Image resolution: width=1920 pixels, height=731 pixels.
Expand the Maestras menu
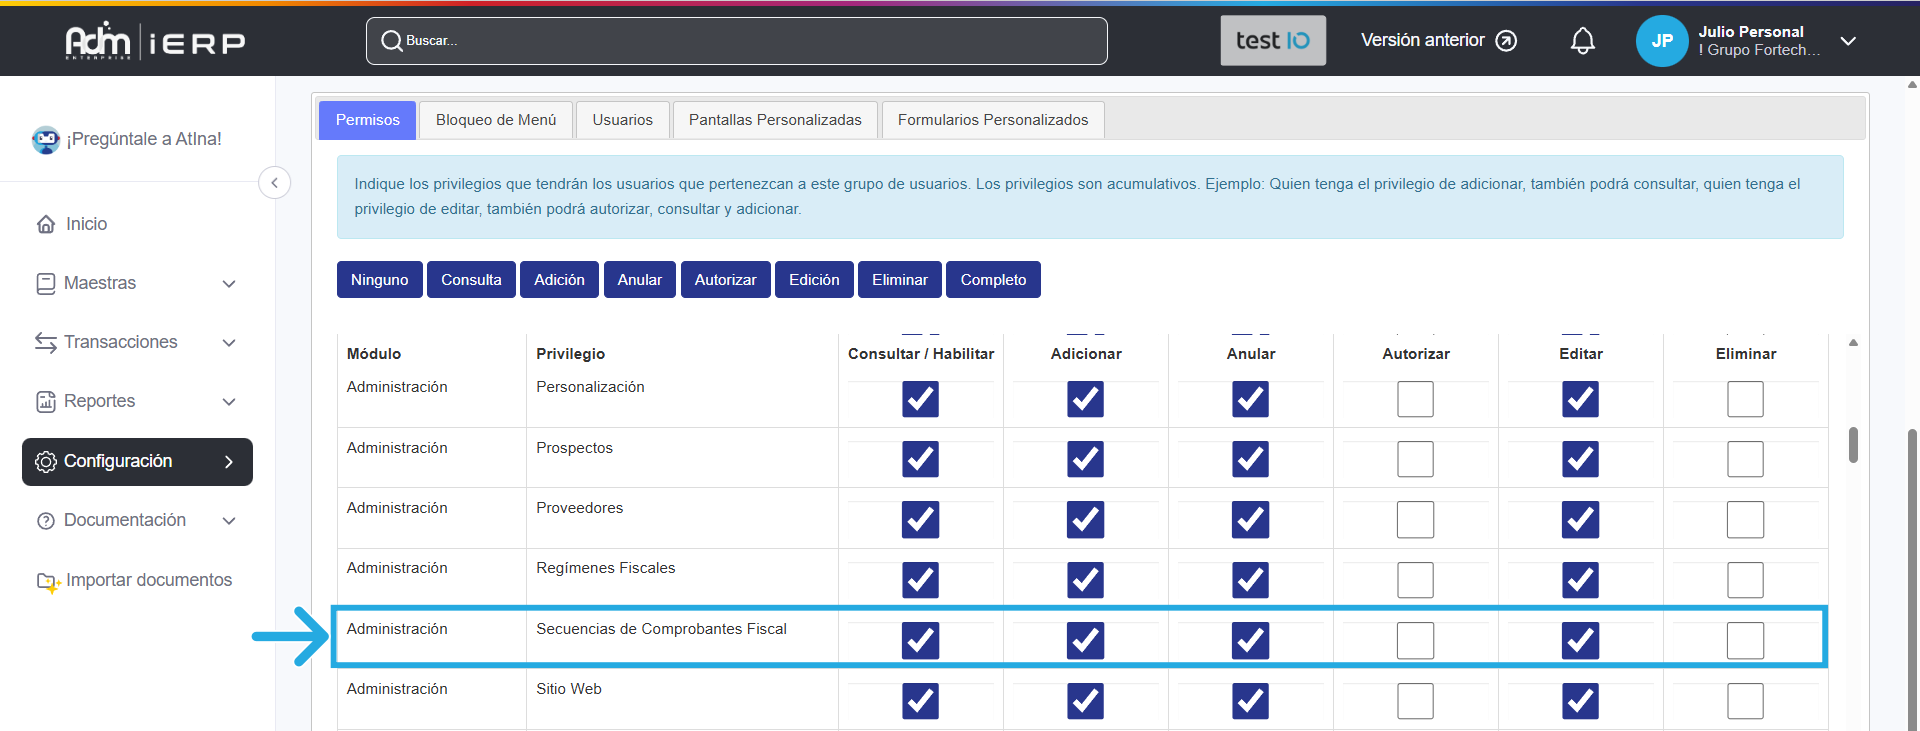229,284
